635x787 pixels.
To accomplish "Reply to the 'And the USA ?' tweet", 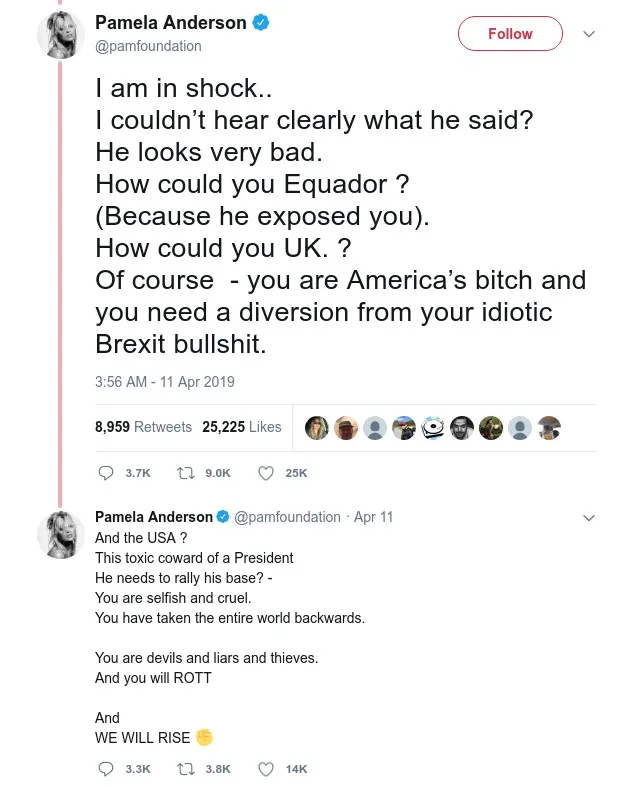I will [107, 769].
